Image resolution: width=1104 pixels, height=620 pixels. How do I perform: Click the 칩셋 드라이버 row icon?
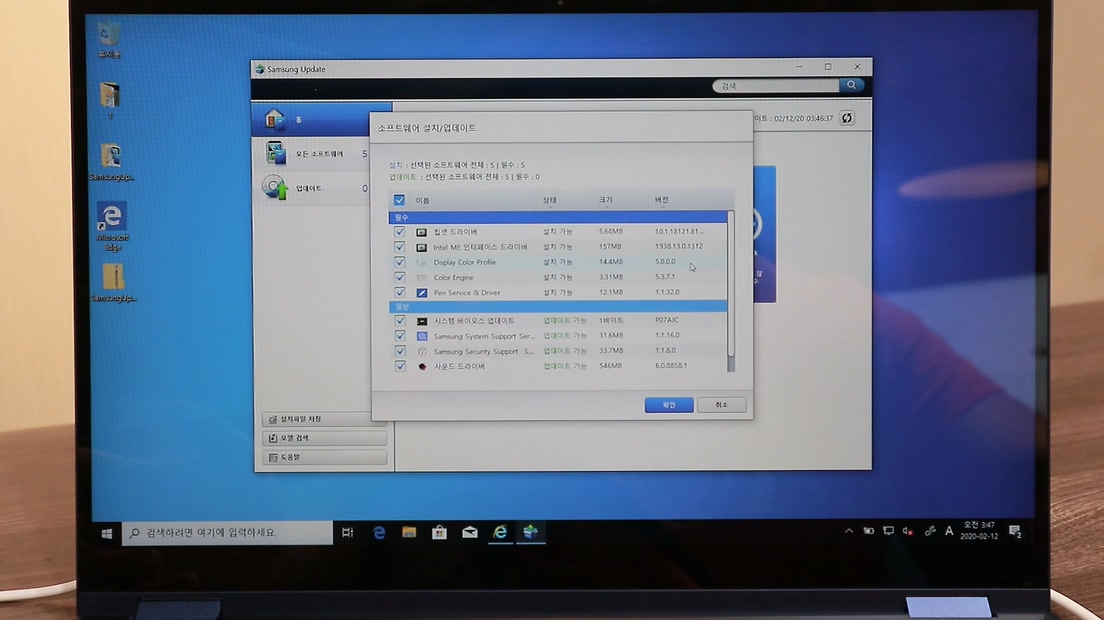pos(421,232)
